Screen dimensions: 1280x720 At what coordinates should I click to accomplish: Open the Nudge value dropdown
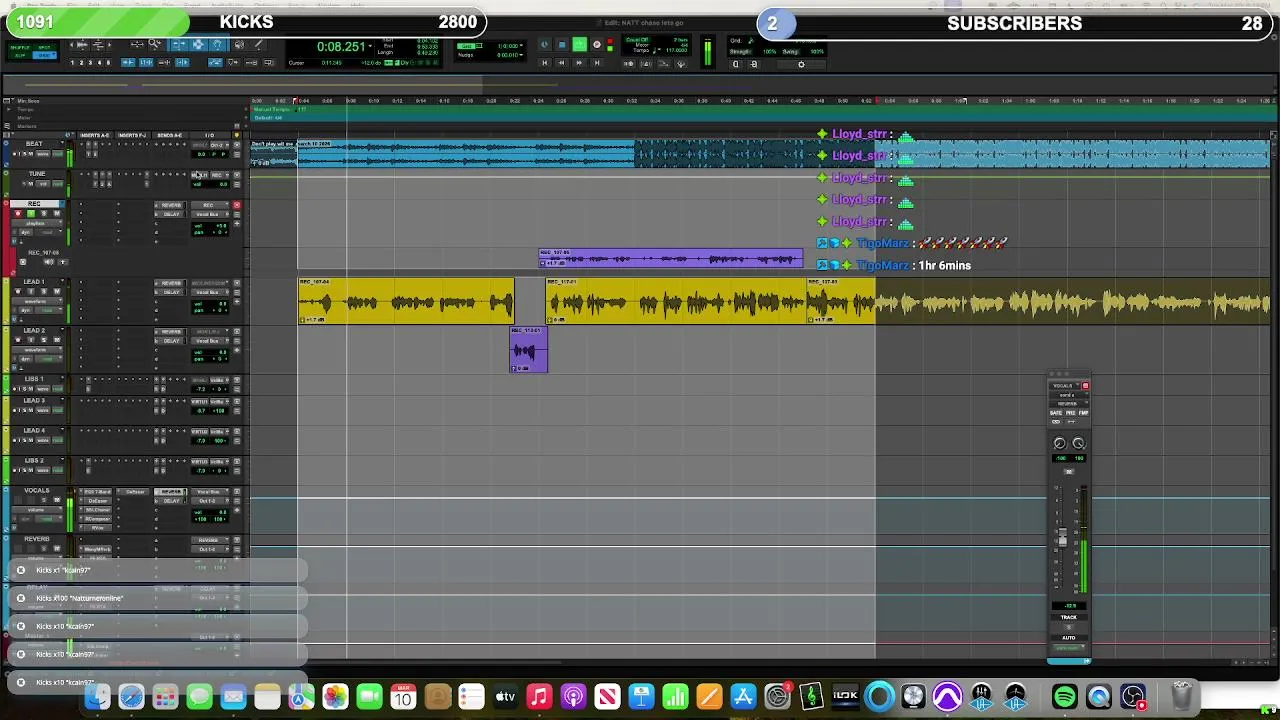click(521, 55)
